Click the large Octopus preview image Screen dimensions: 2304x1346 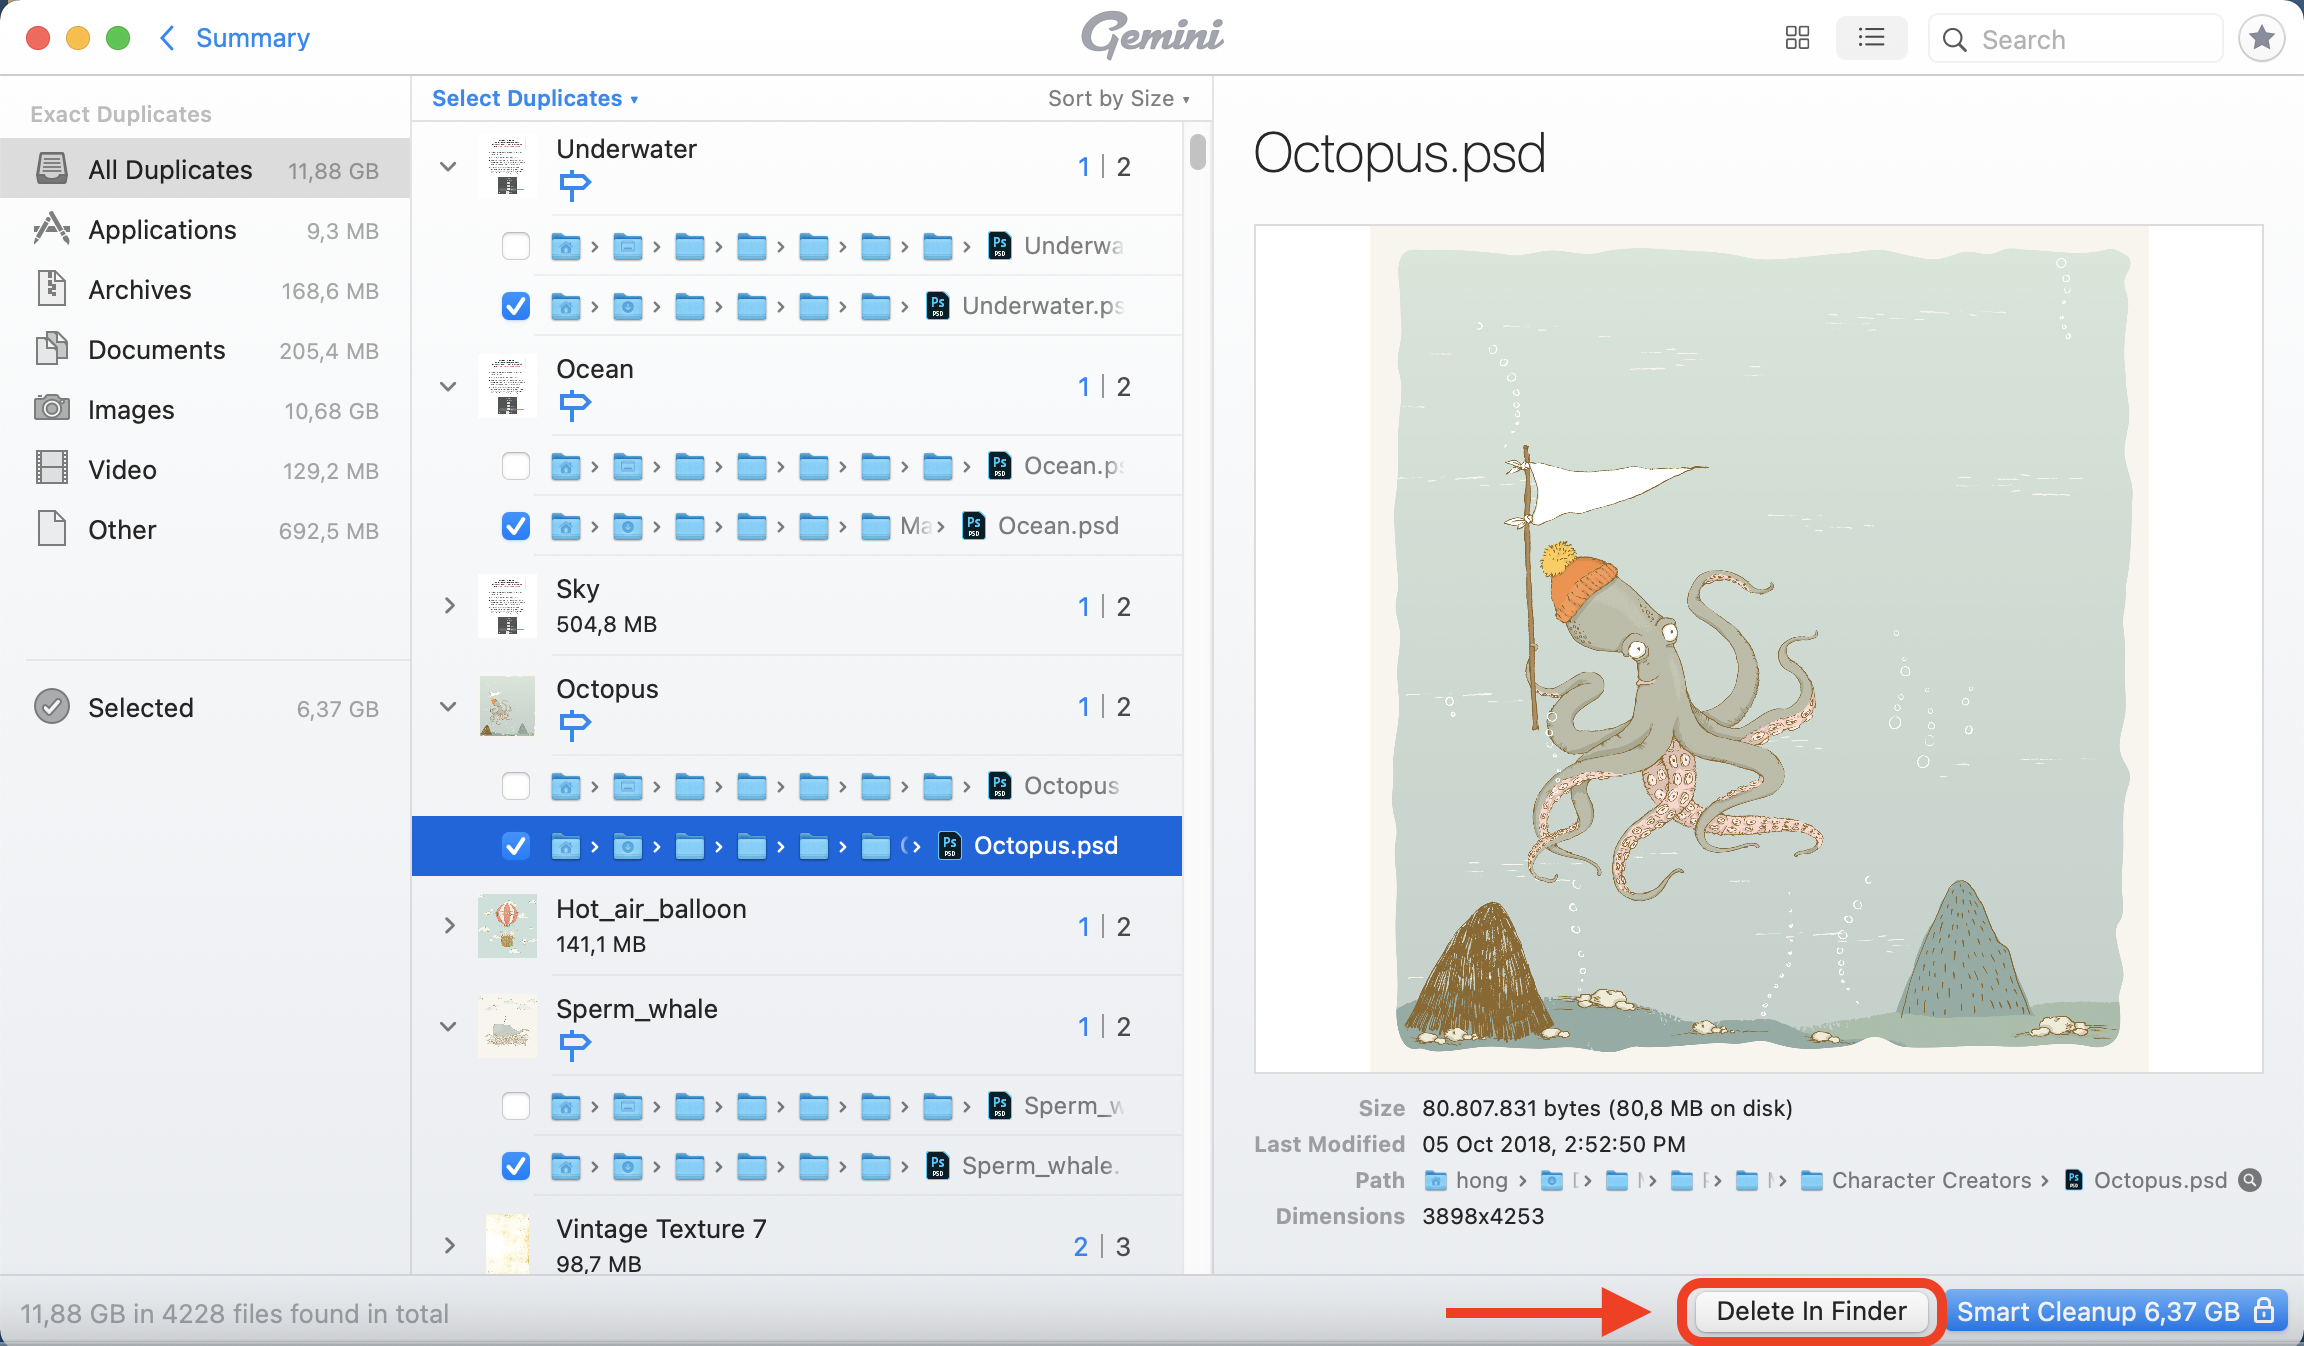(1759, 649)
